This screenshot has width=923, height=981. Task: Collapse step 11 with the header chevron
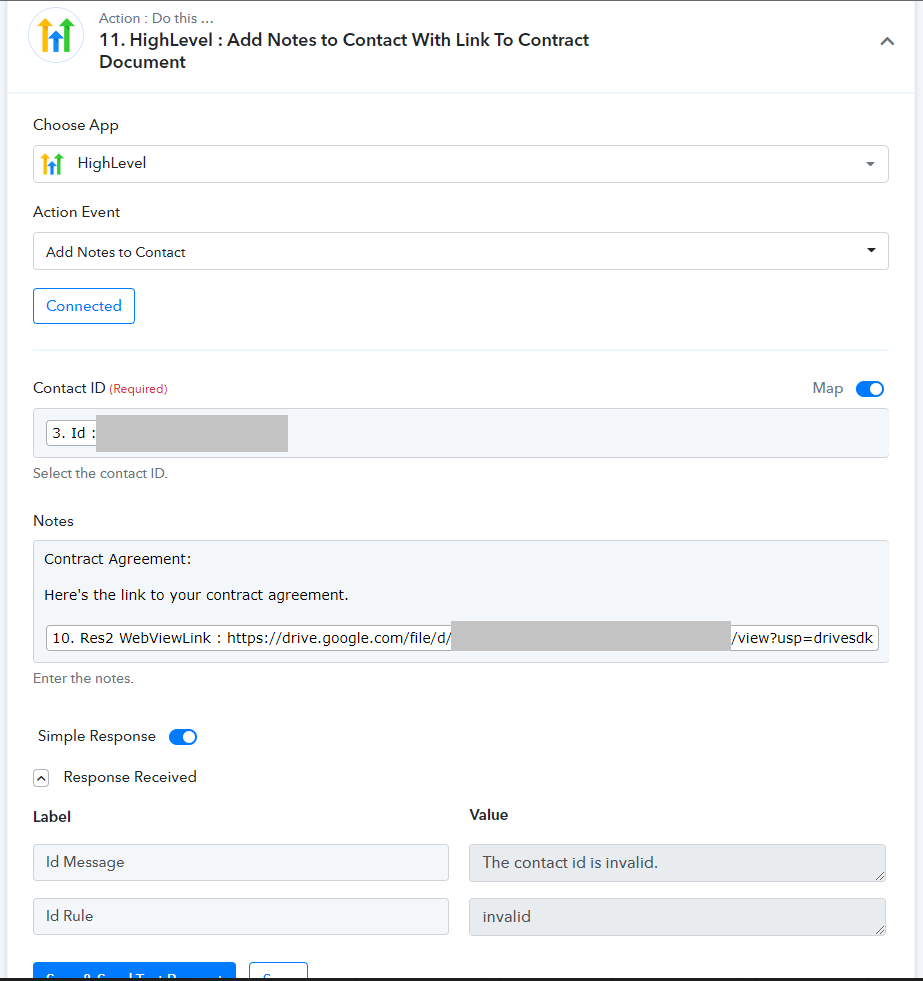pyautogui.click(x=887, y=41)
